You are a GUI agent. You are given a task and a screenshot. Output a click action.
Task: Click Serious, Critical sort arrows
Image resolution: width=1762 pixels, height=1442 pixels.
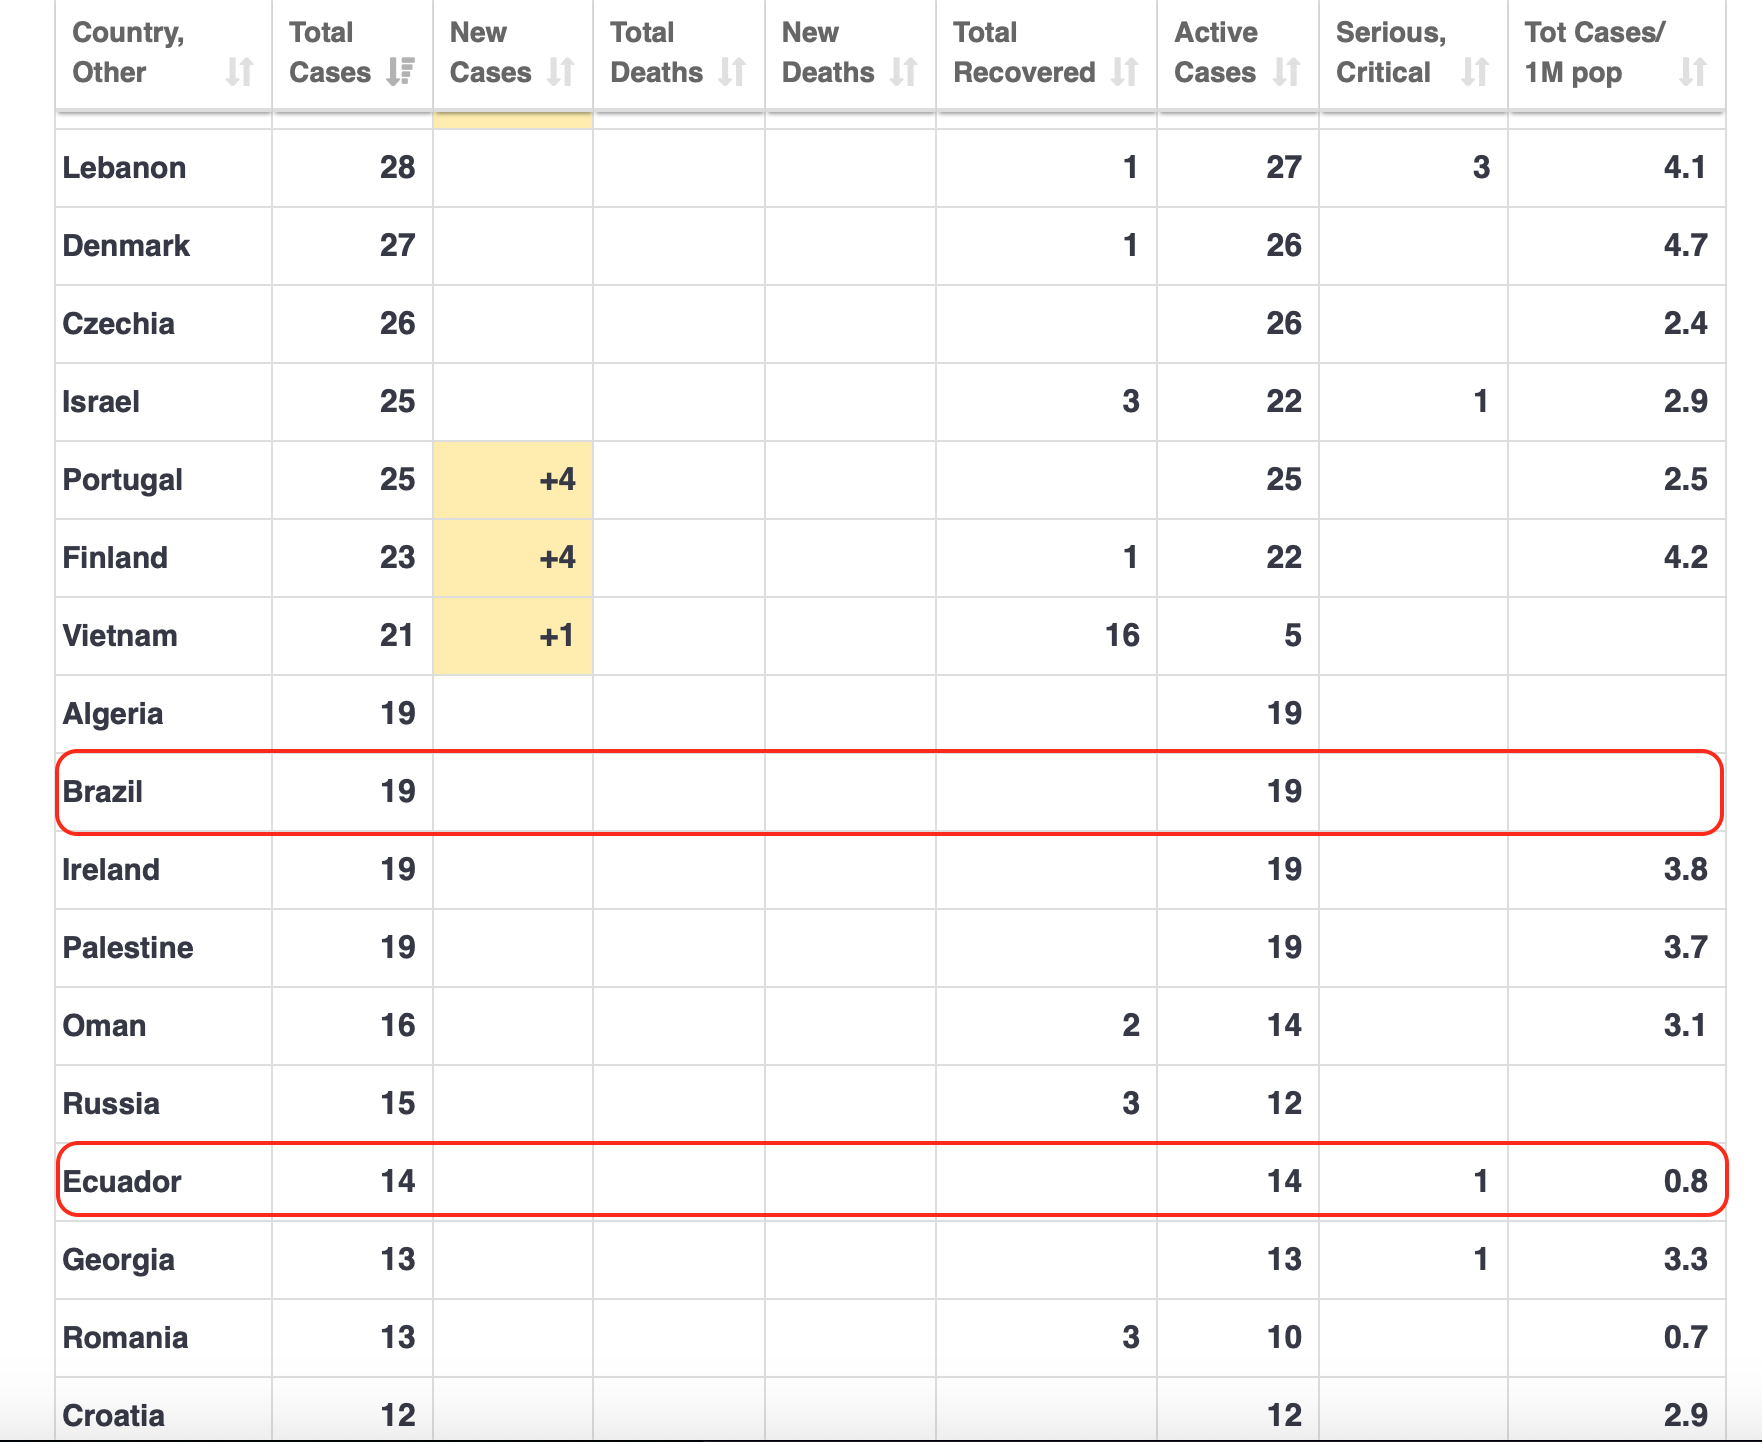point(1475,72)
